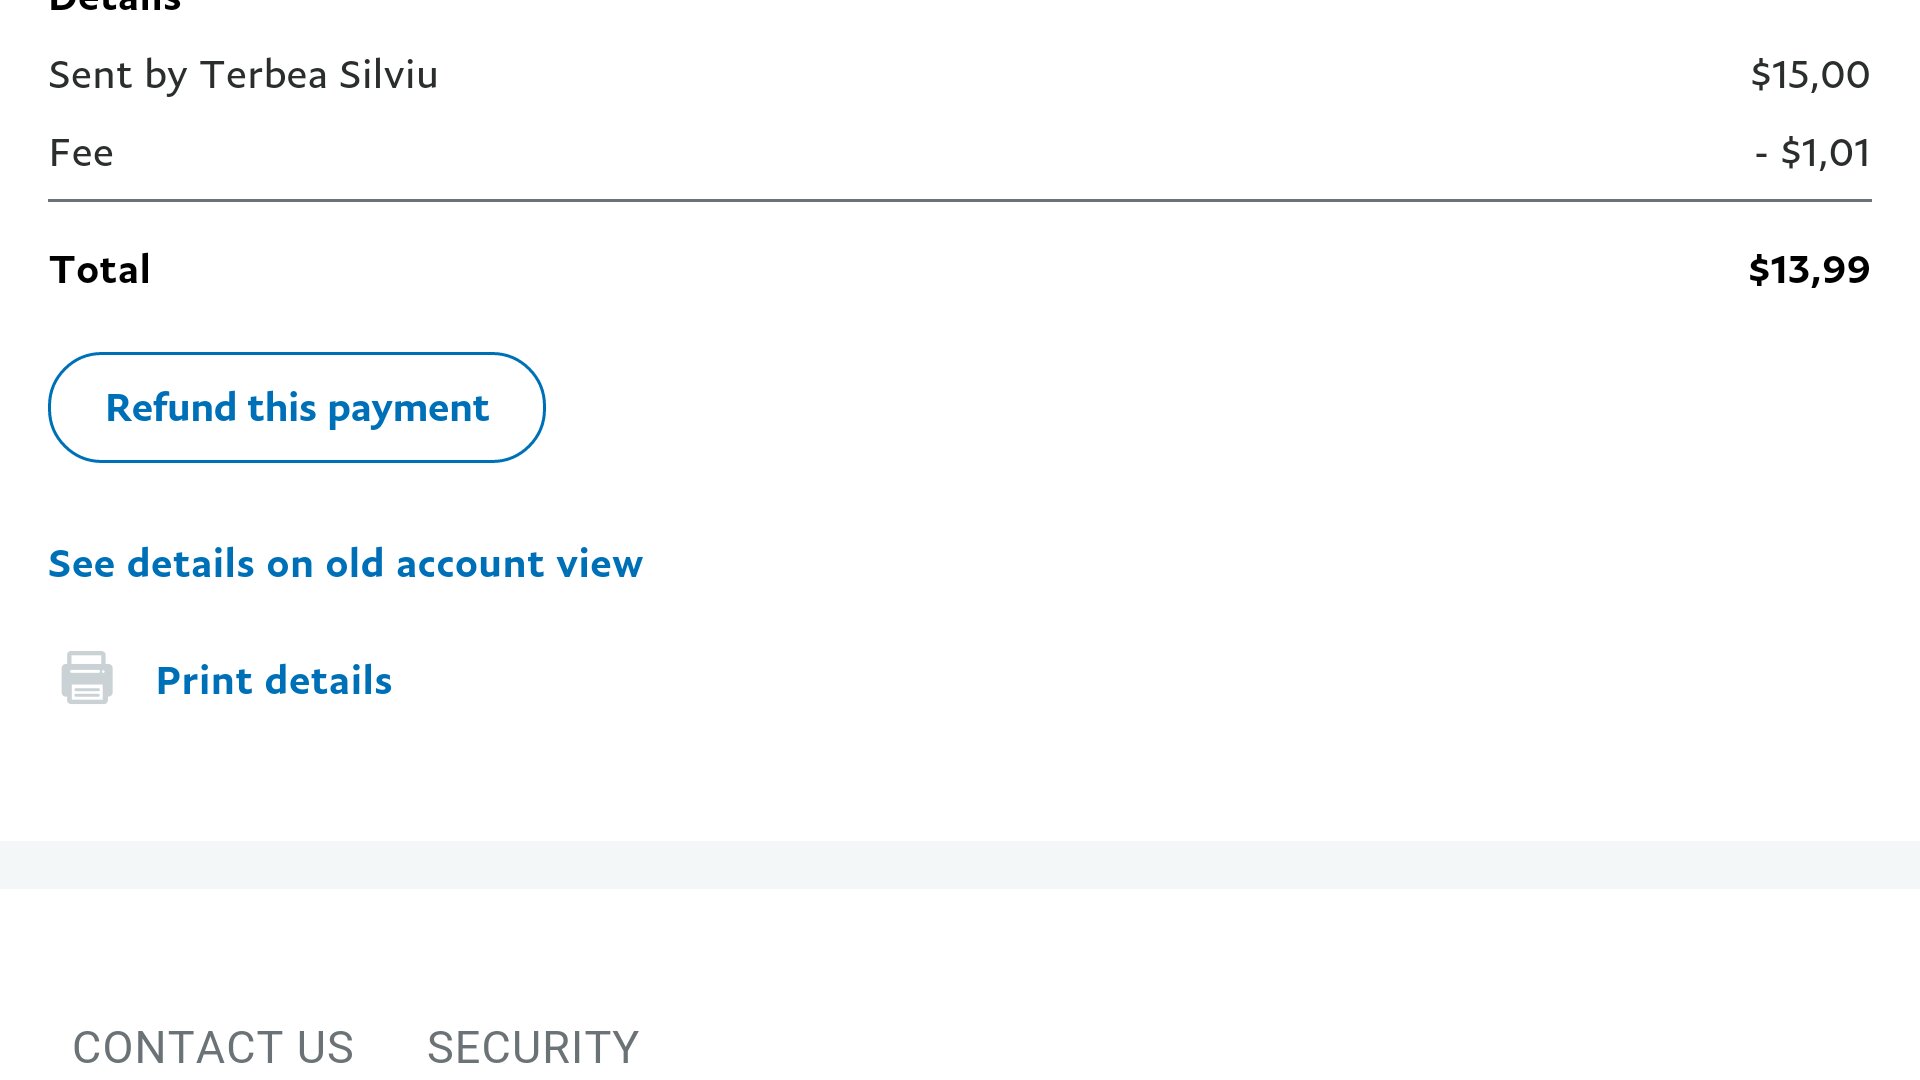Click the bold $13,99 total amount

click(1809, 270)
